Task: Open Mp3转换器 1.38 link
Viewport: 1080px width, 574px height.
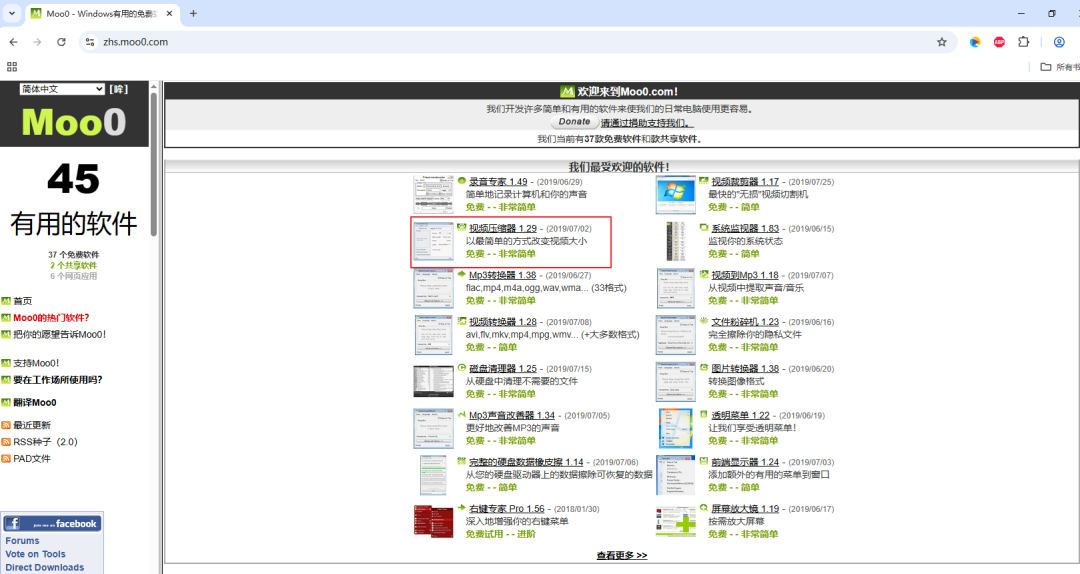Action: tap(502, 275)
